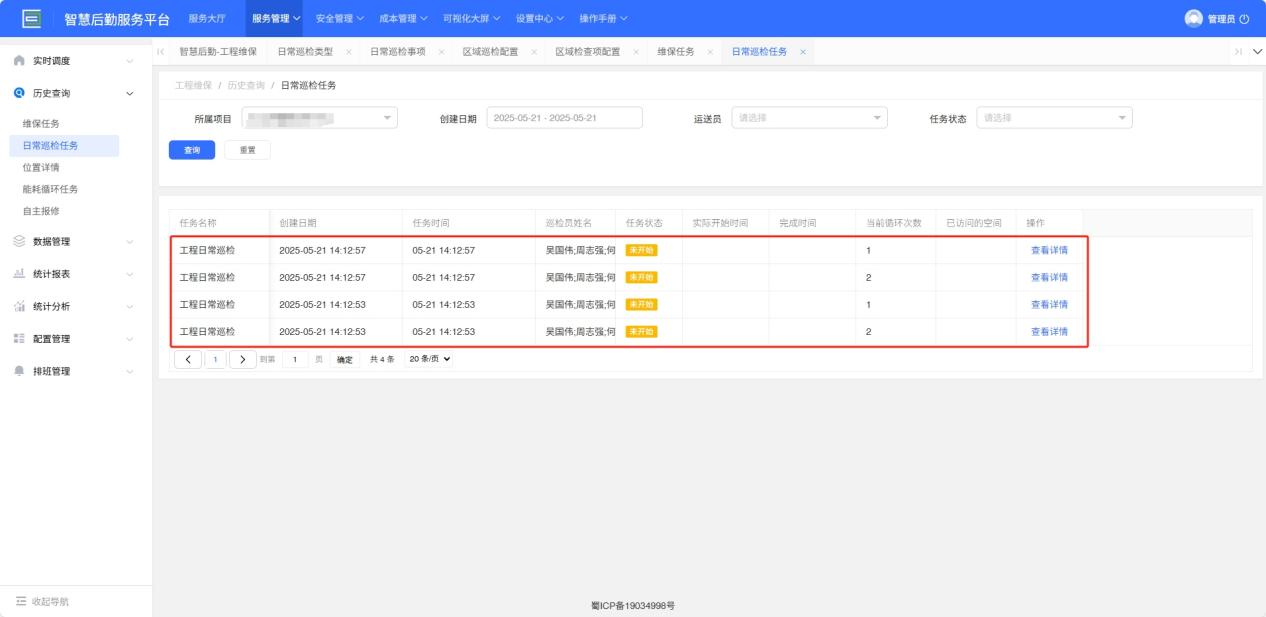Screen dimensions: 1266x617
Task: Close the 区域检查项配置 tab
Action: pyautogui.click(x=636, y=52)
